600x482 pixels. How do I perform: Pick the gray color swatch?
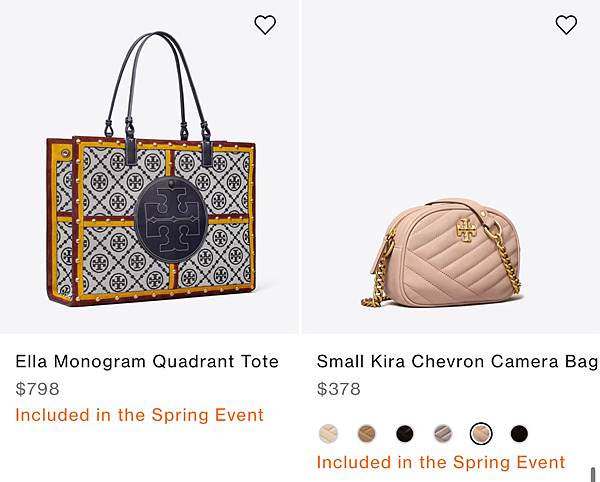[x=443, y=434]
